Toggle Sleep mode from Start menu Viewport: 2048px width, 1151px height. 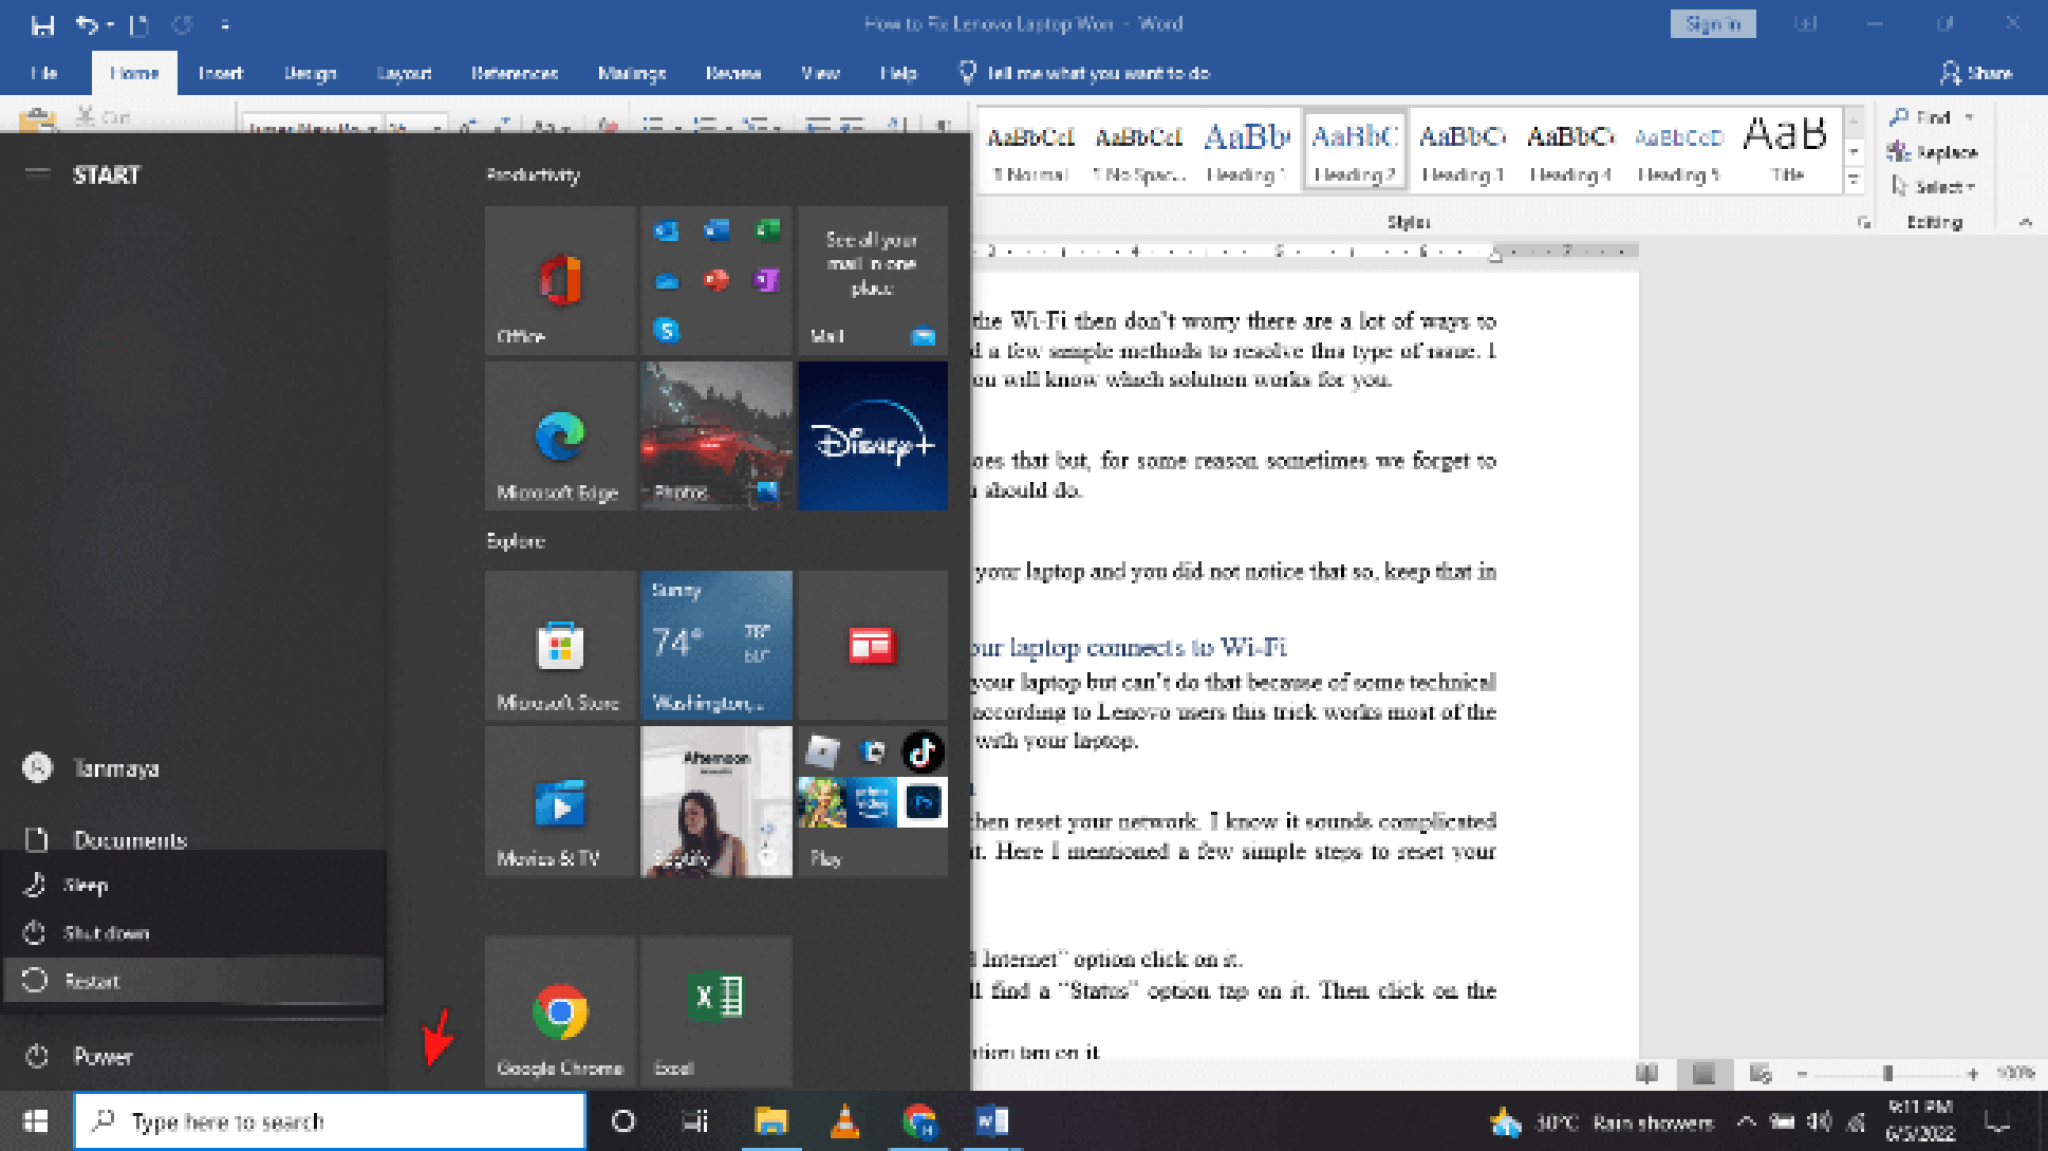tap(84, 884)
